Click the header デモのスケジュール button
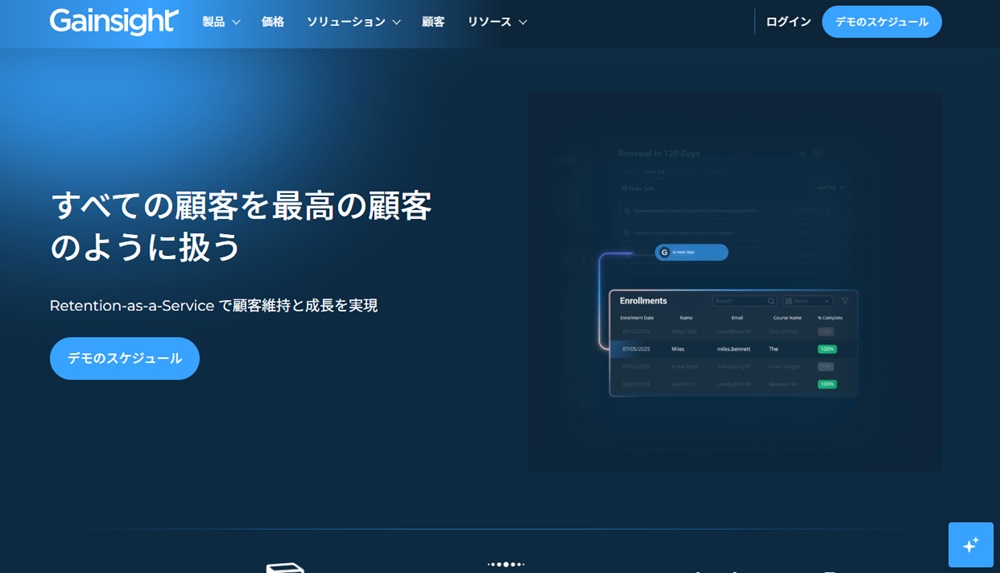1000x573 pixels. click(x=881, y=22)
